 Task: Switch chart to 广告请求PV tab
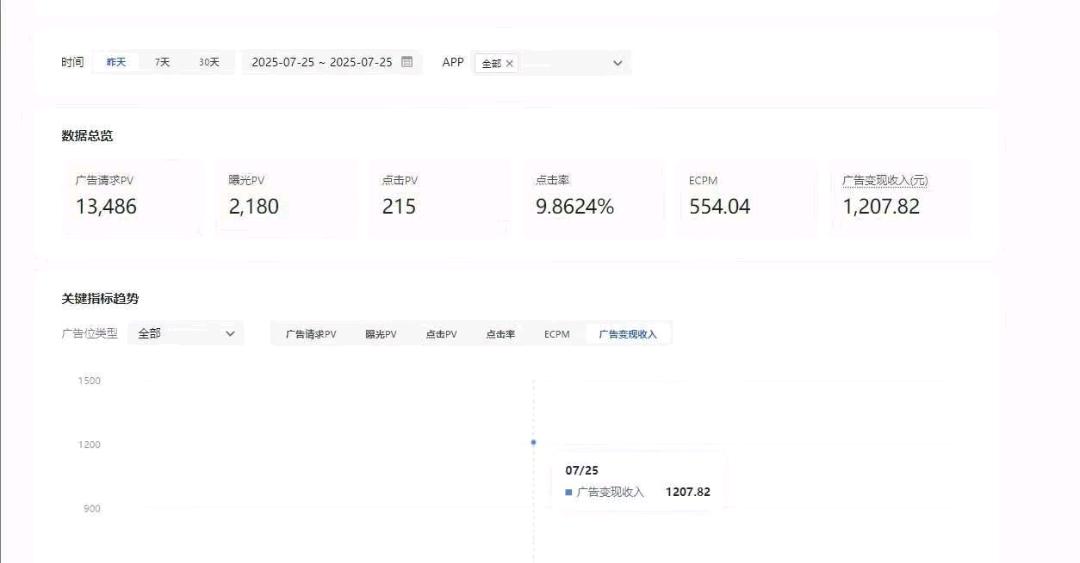click(x=311, y=334)
